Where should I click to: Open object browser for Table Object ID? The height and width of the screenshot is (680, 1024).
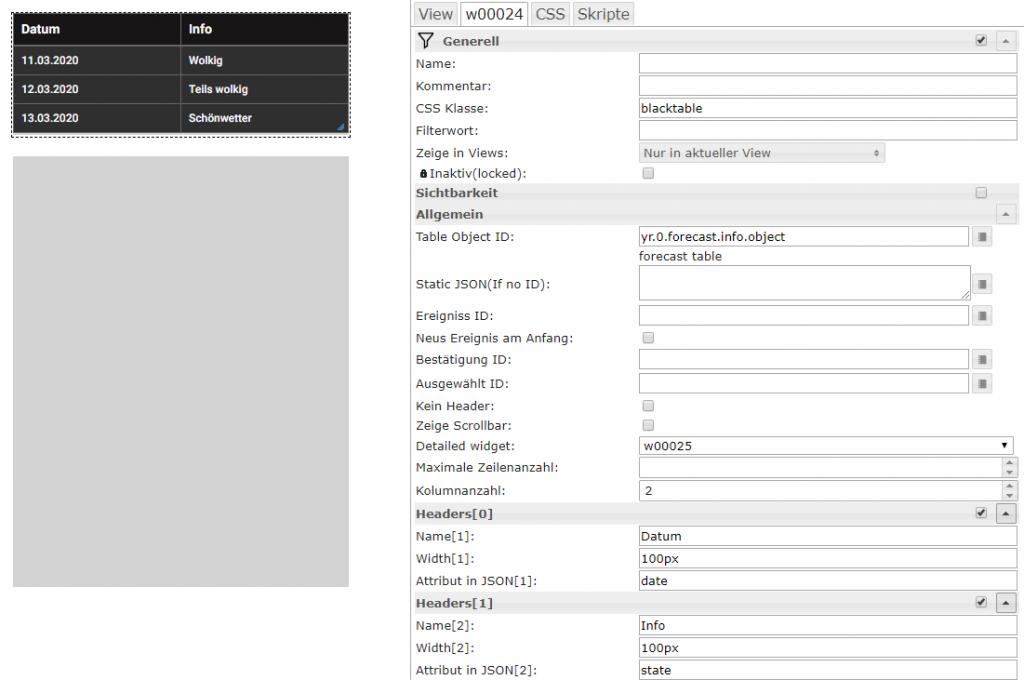(982, 237)
